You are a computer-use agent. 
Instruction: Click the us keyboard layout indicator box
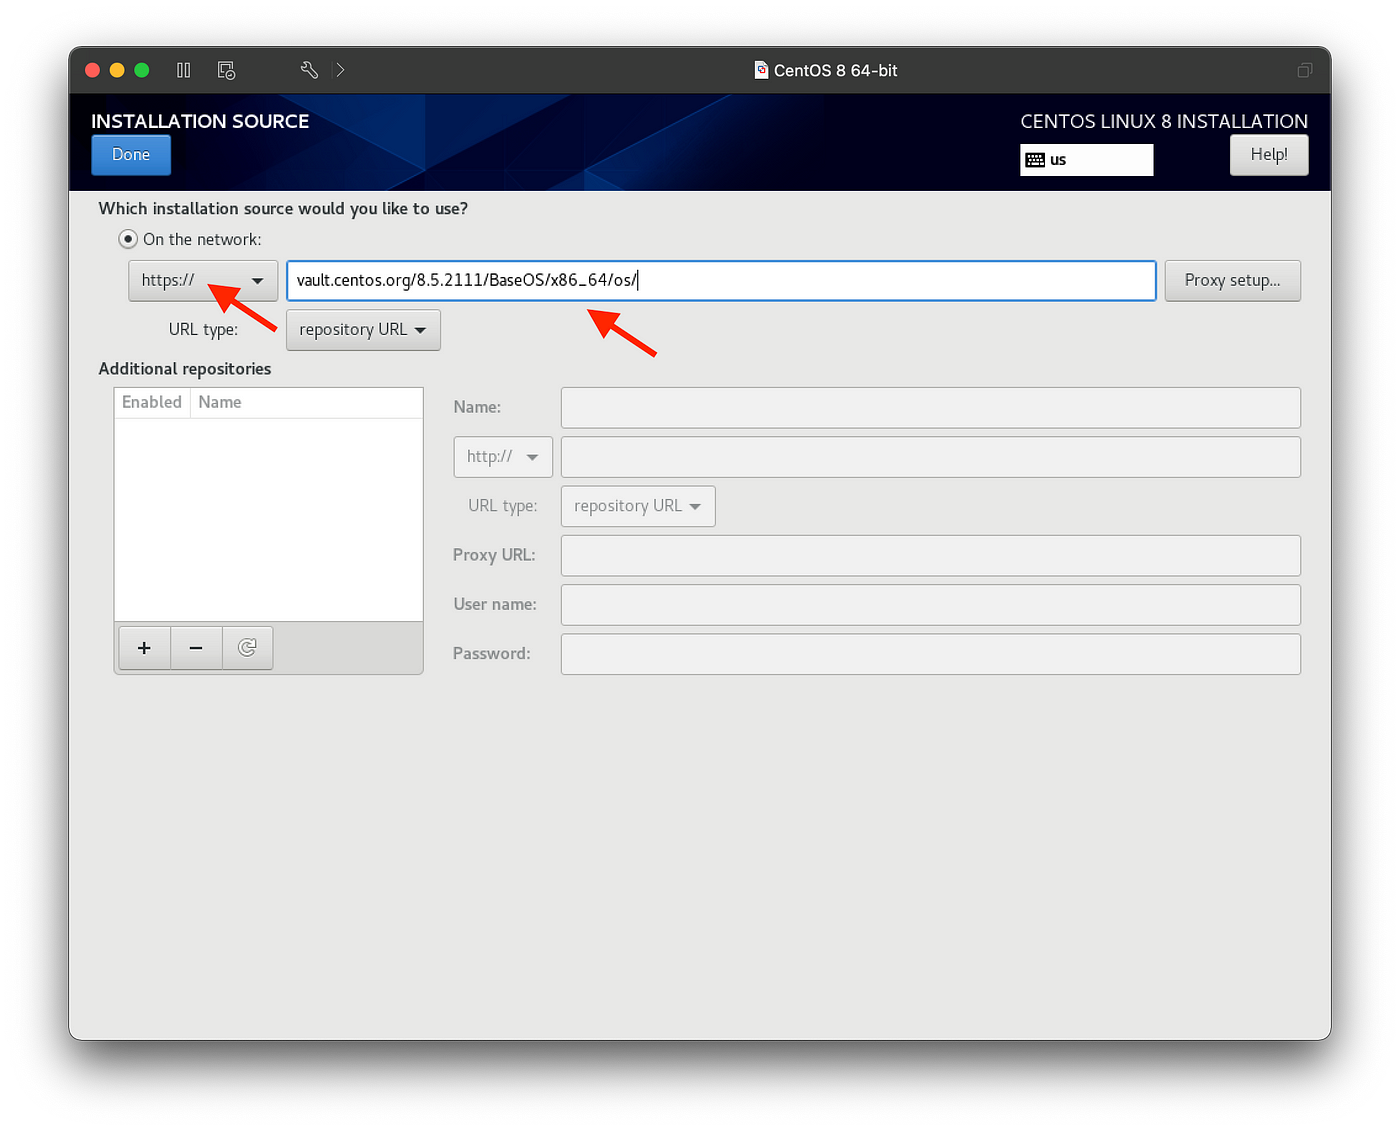(x=1087, y=160)
